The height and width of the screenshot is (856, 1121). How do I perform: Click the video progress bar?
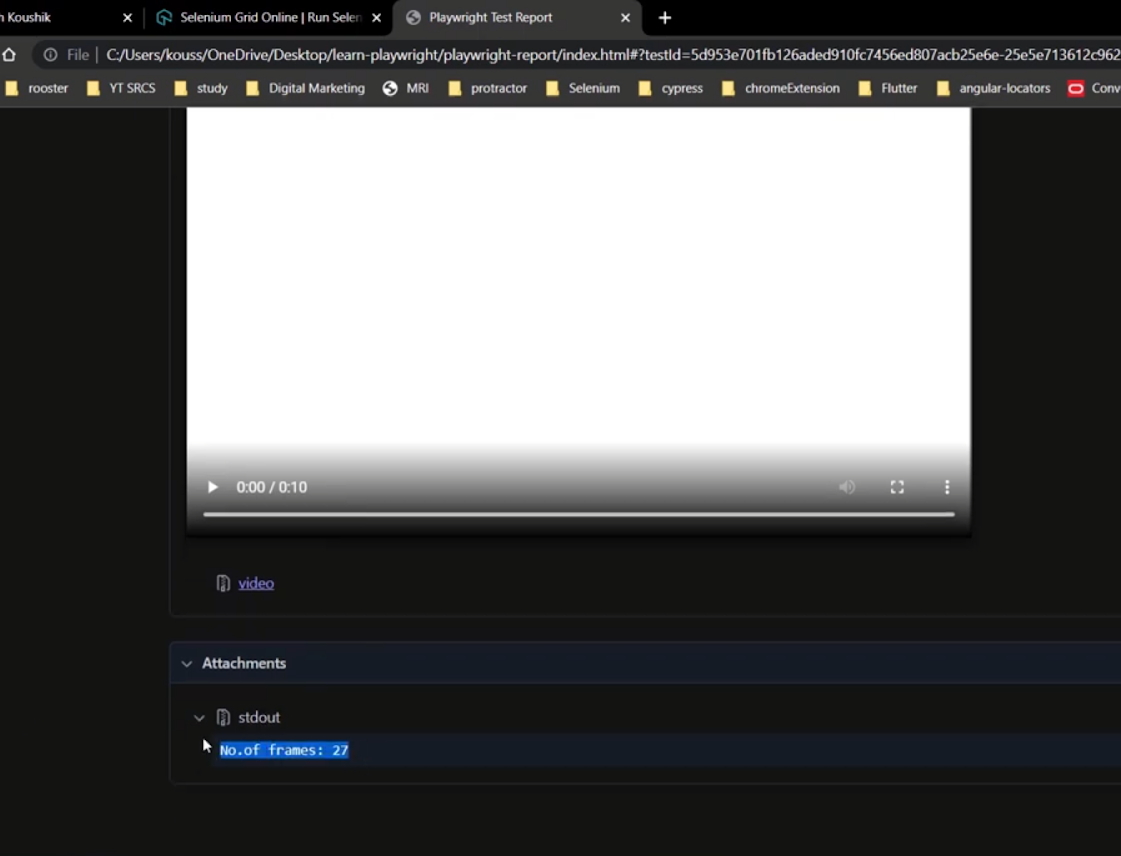click(x=579, y=514)
